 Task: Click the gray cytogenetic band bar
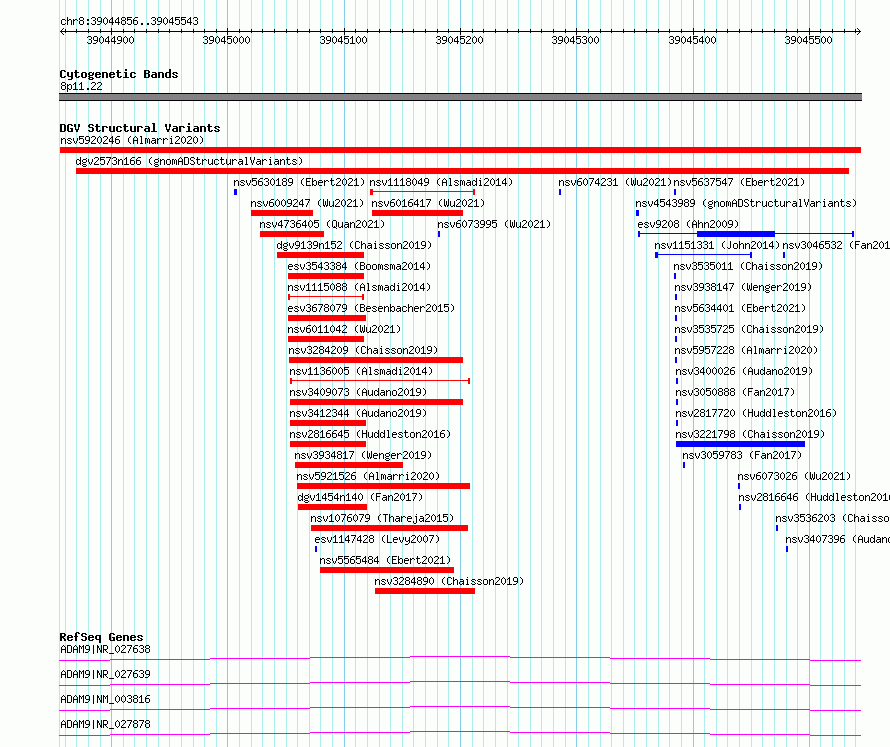(460, 97)
